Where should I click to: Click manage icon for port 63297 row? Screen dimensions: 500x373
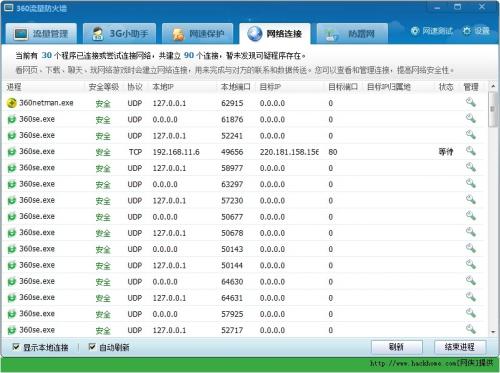pos(471,183)
